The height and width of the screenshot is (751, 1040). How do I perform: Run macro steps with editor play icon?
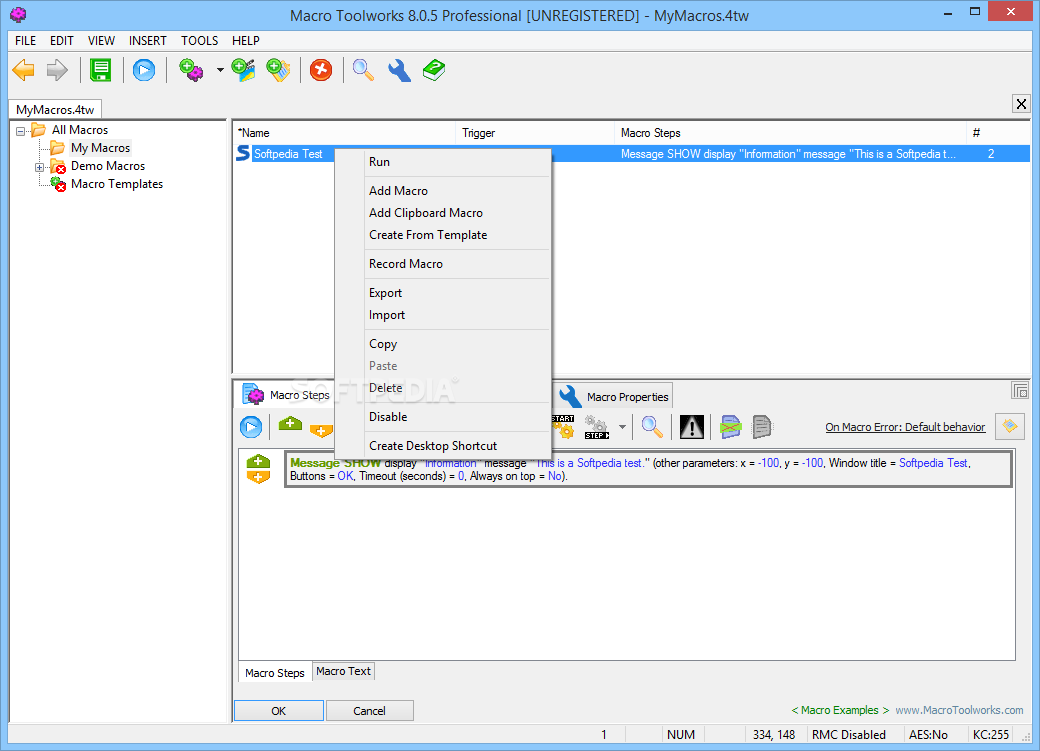point(251,427)
